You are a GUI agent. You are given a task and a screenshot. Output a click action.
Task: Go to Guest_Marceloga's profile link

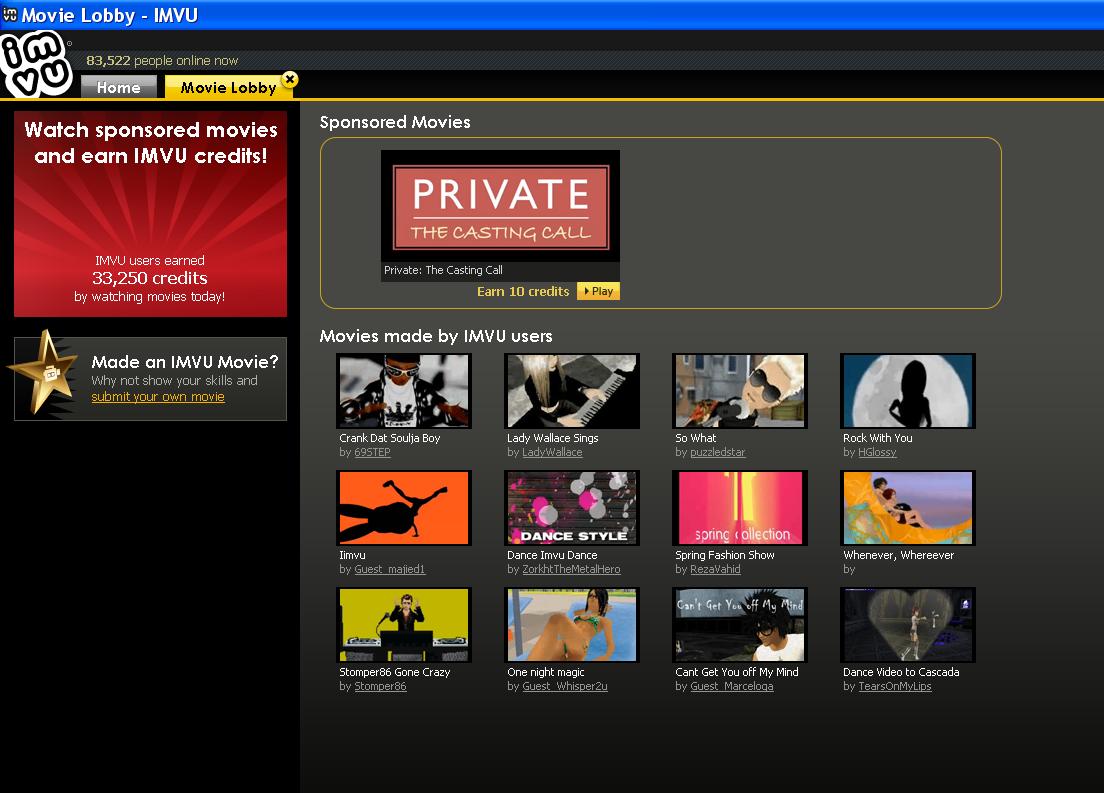[x=732, y=686]
